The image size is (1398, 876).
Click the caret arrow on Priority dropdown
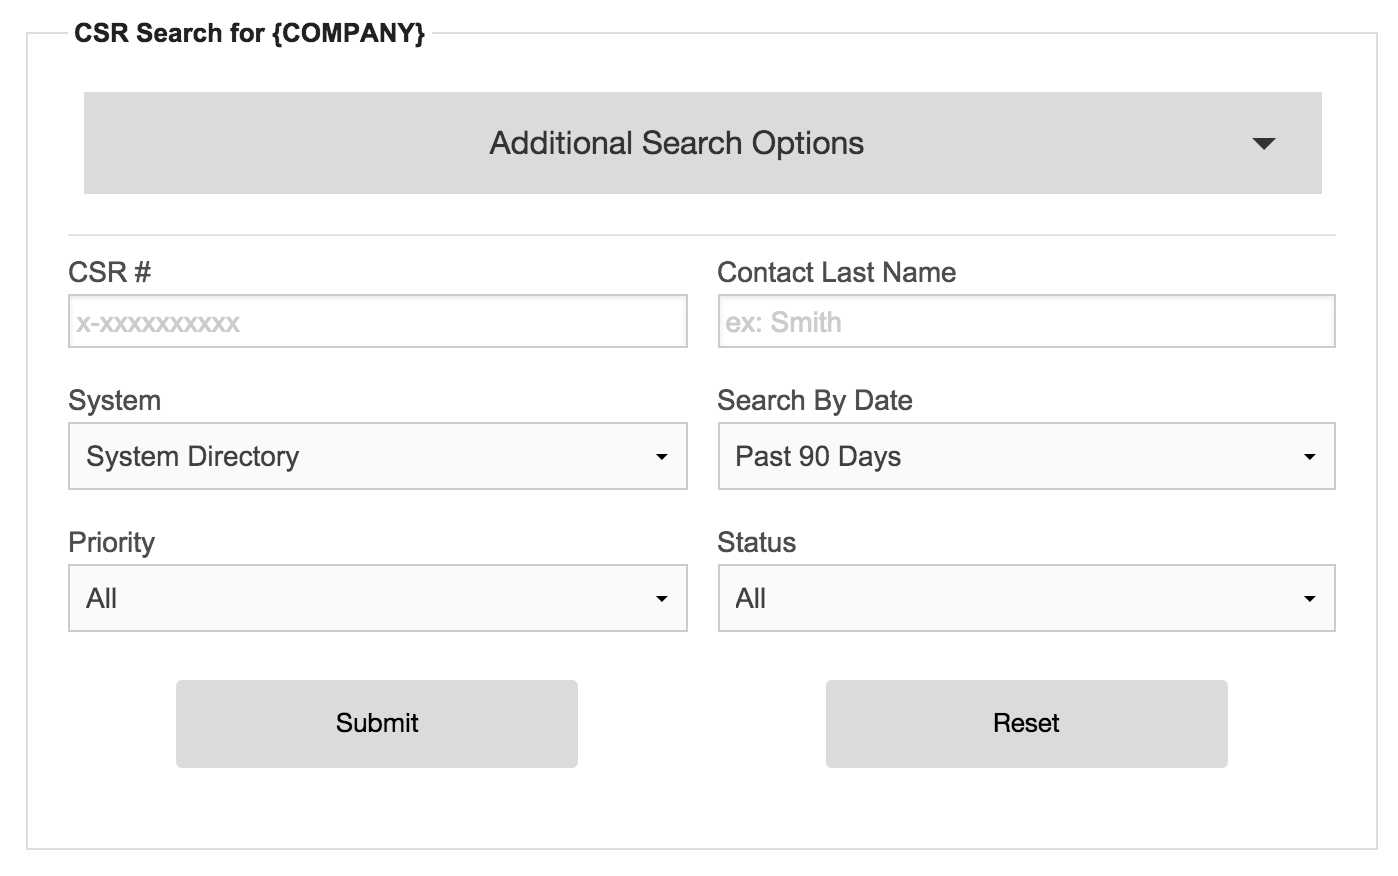pyautogui.click(x=661, y=599)
